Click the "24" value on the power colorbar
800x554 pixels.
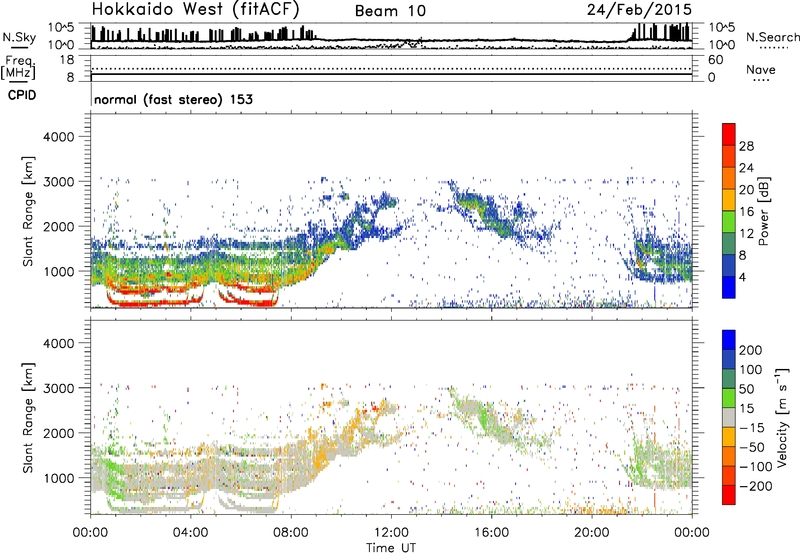coord(746,168)
